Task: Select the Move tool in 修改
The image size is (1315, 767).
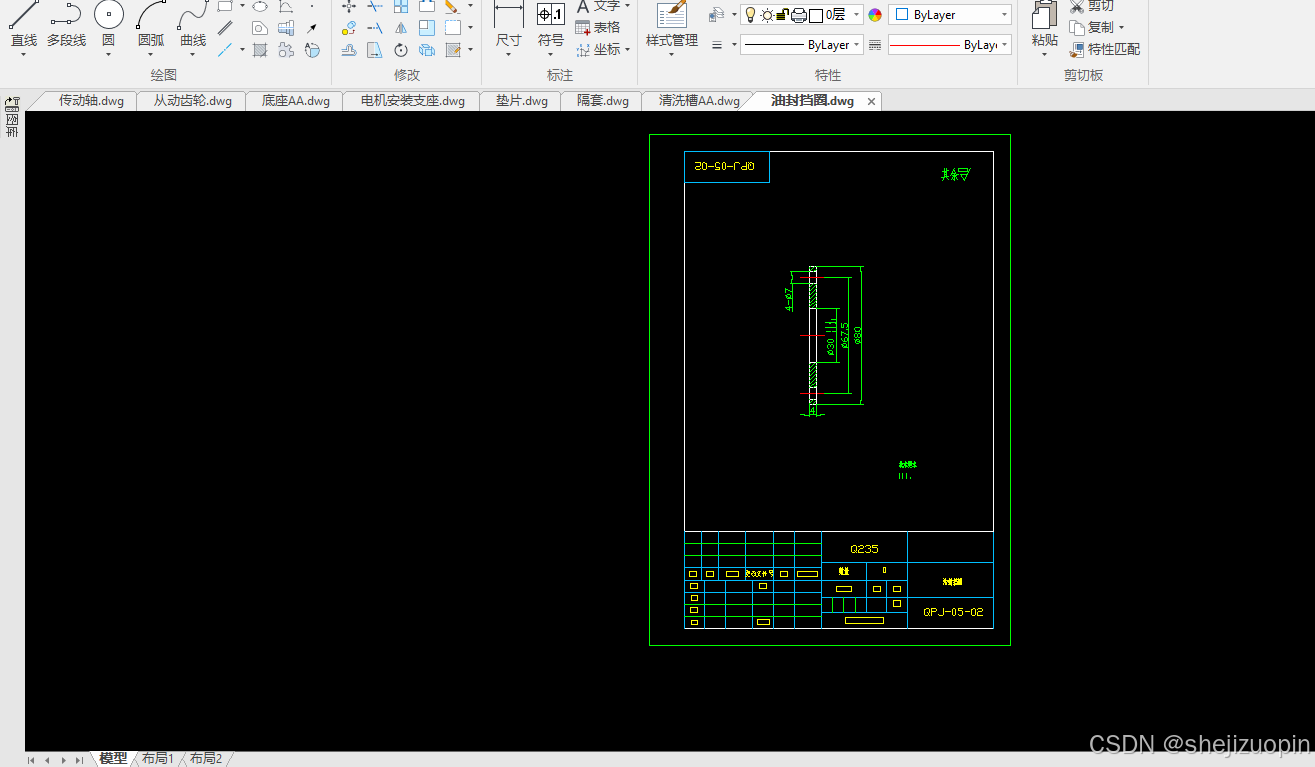Action: tap(349, 6)
